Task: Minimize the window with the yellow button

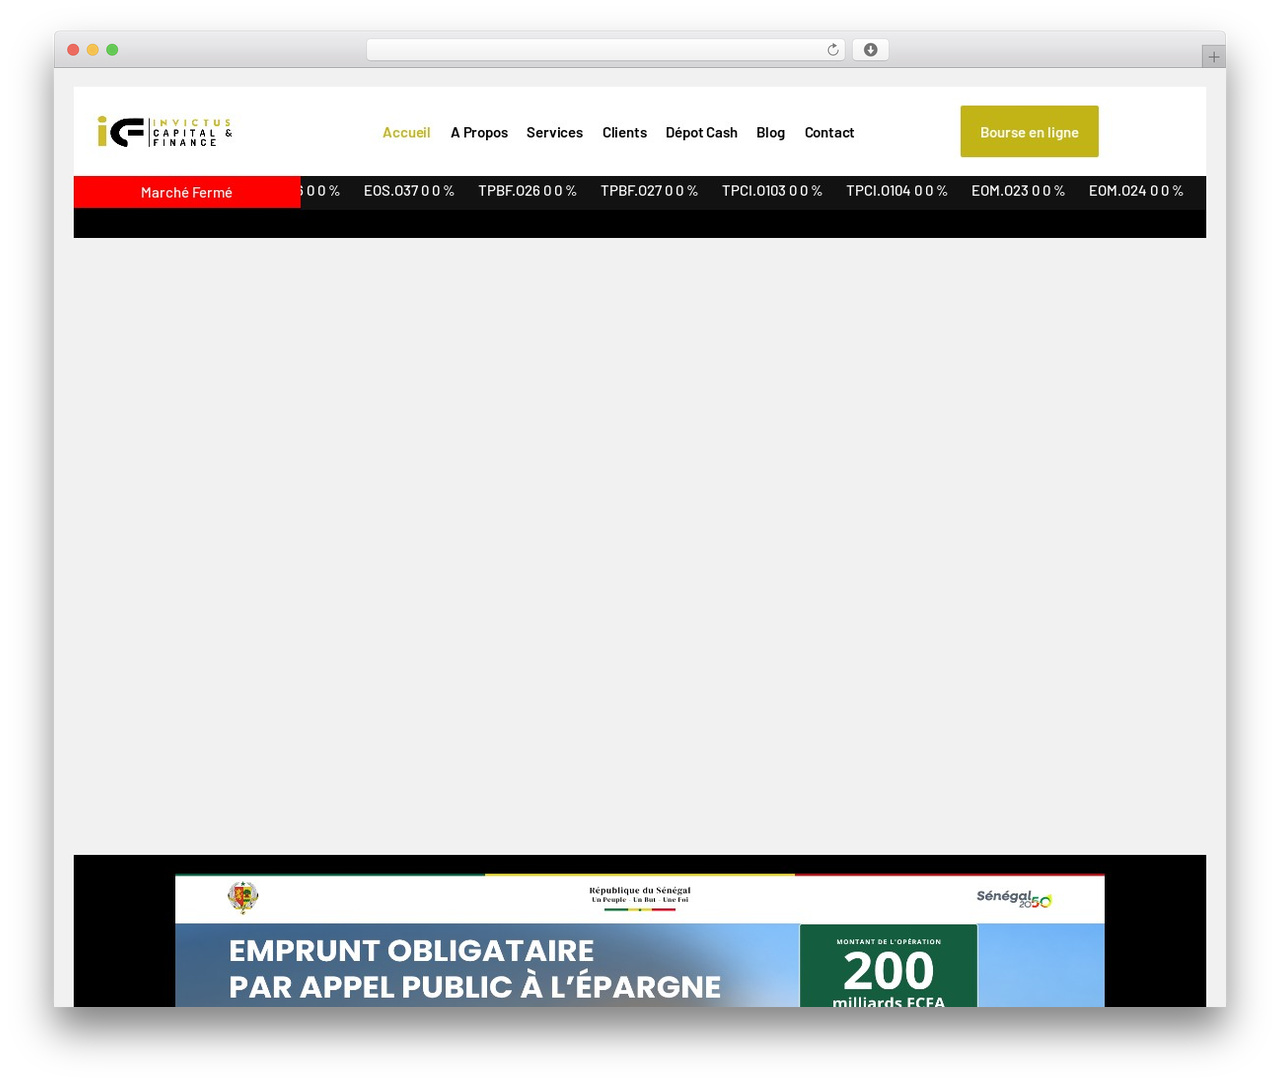Action: click(93, 50)
